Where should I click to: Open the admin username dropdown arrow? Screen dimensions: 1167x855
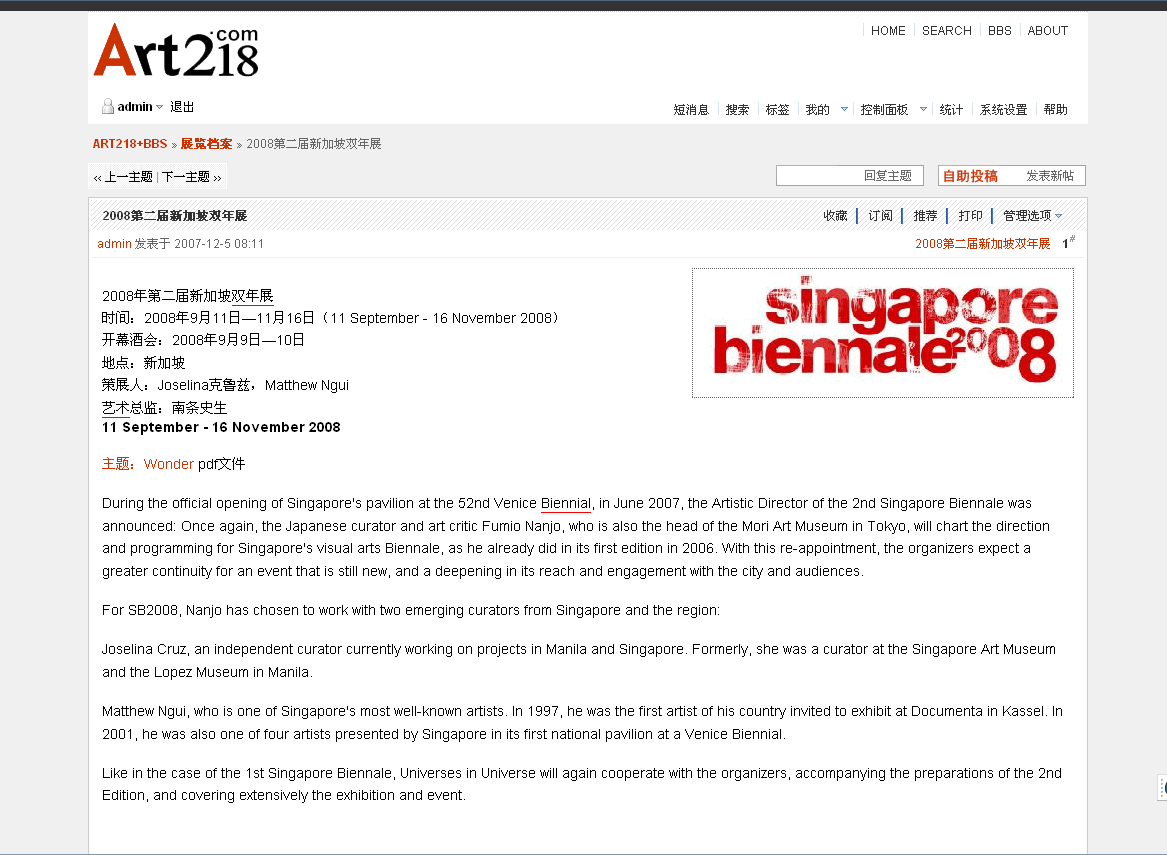159,107
